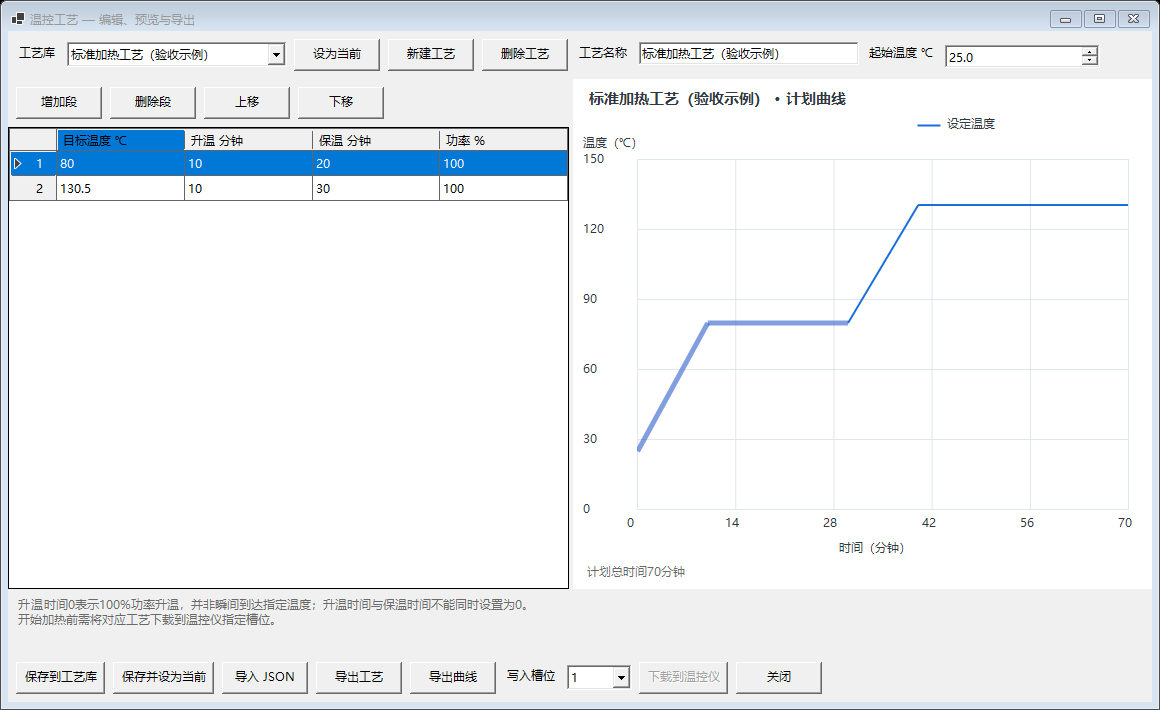
Task: Click the 删除工艺 button
Action: pos(525,54)
